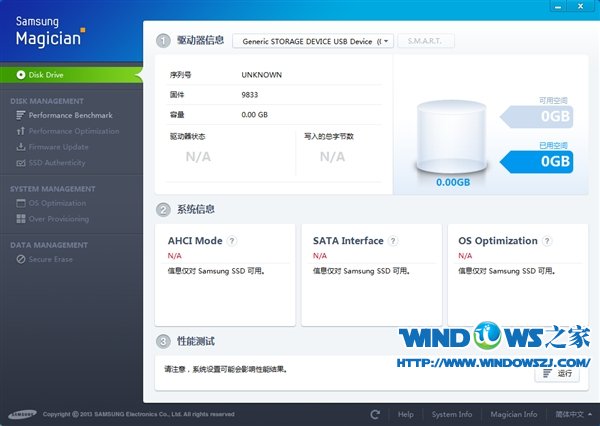Image resolution: width=600 pixels, height=426 pixels.
Task: Click the OS Optimization sidebar icon
Action: pyautogui.click(x=20, y=203)
